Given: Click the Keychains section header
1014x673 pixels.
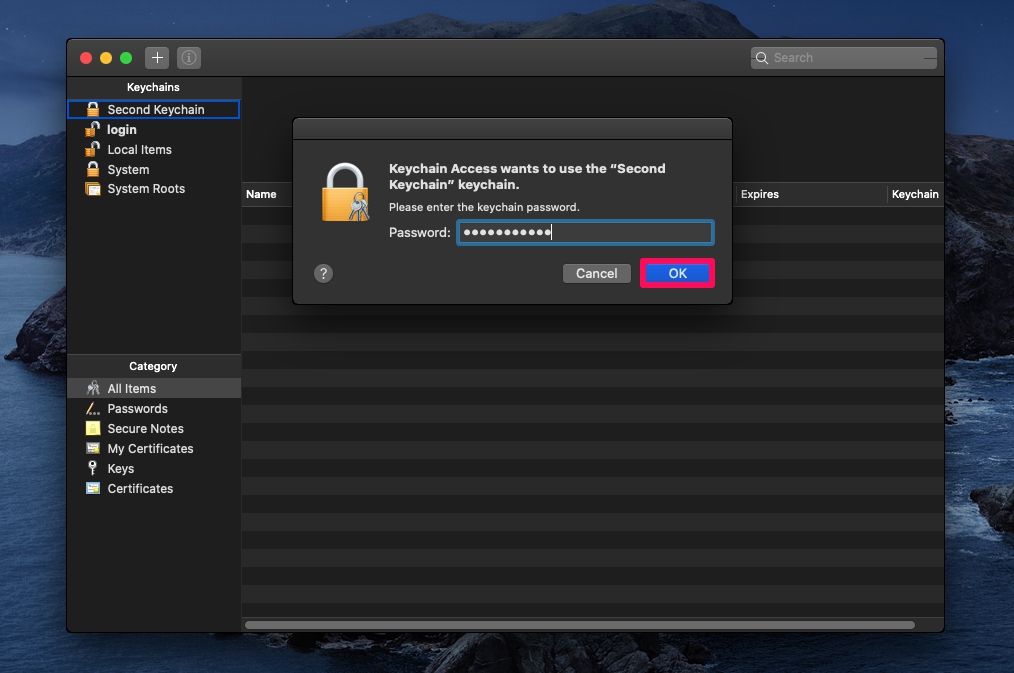Looking at the screenshot, I should [153, 87].
